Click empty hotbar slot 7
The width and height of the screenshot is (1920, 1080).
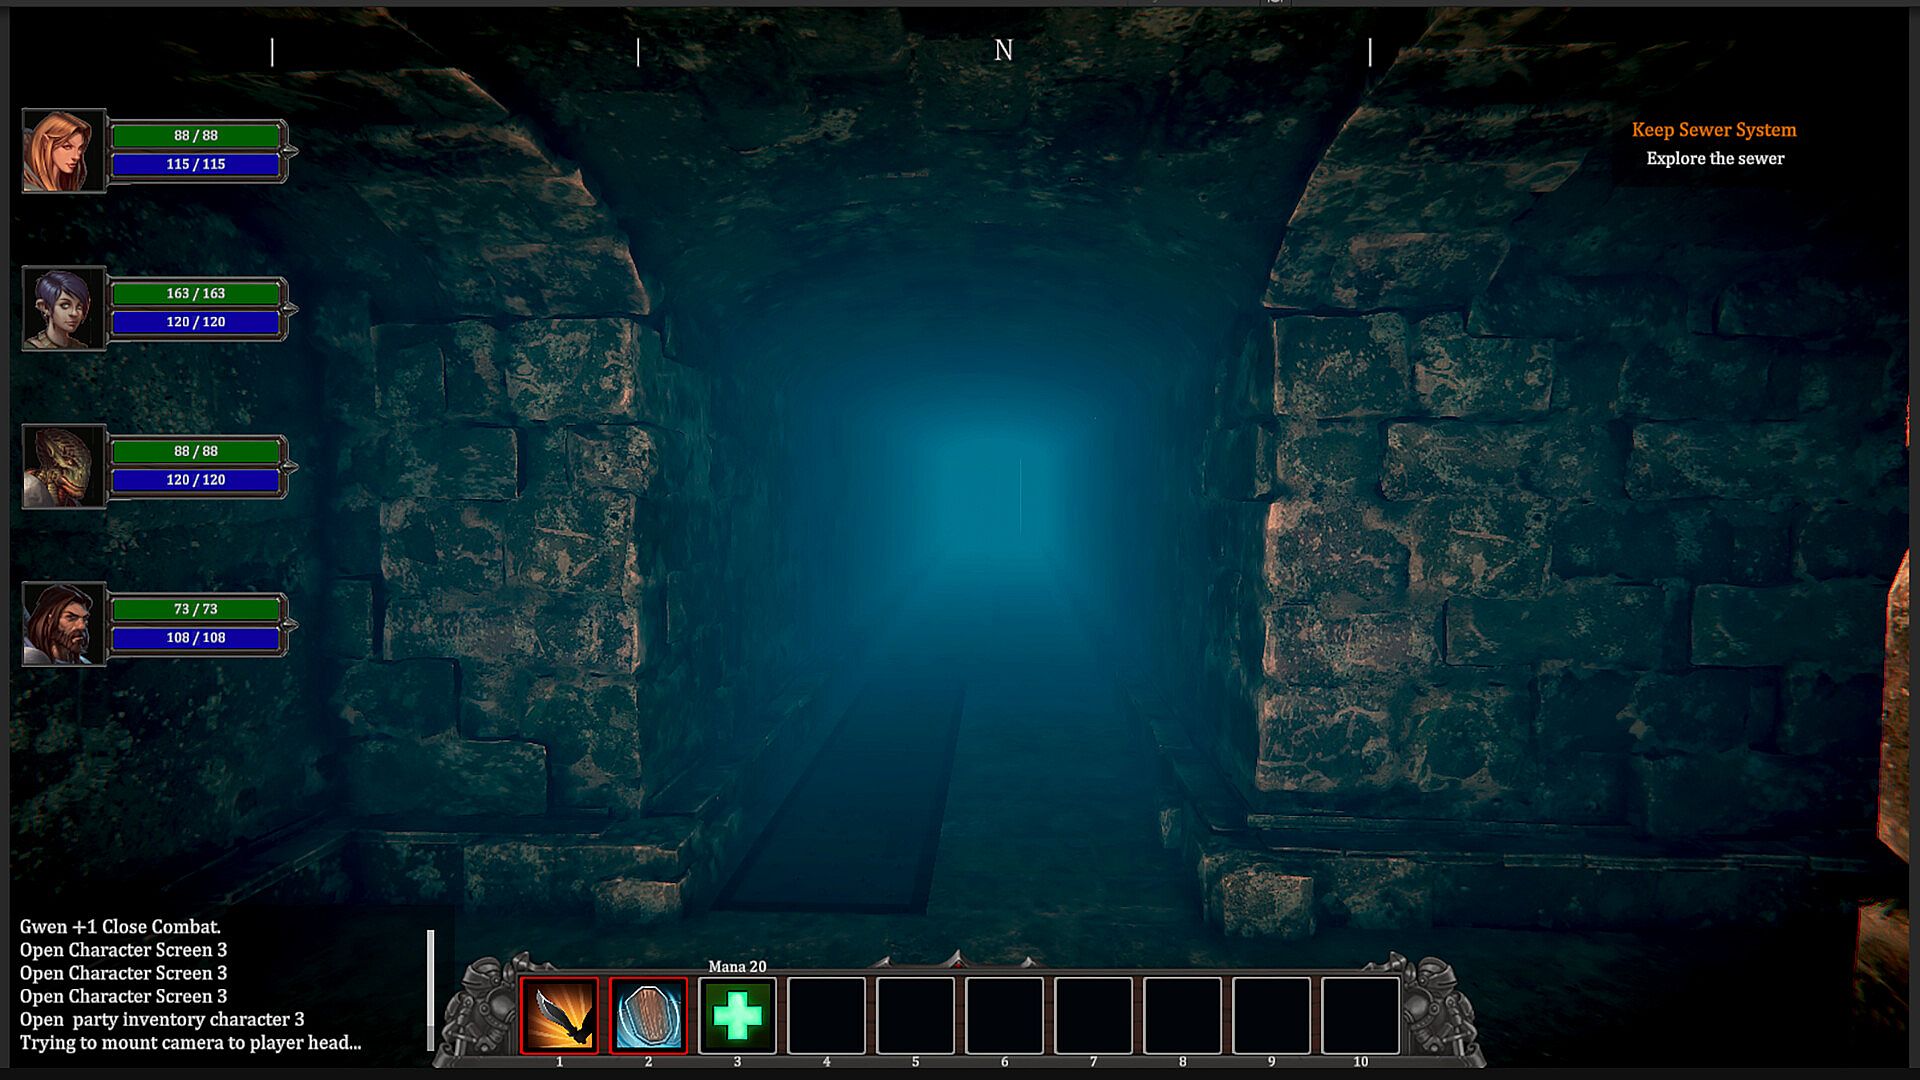pos(1093,1015)
